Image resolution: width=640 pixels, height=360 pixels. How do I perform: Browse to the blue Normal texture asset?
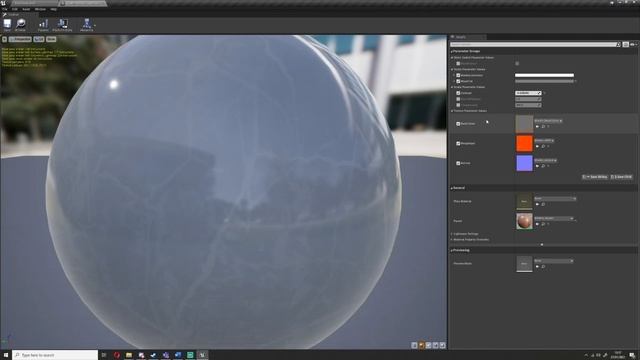tap(543, 166)
